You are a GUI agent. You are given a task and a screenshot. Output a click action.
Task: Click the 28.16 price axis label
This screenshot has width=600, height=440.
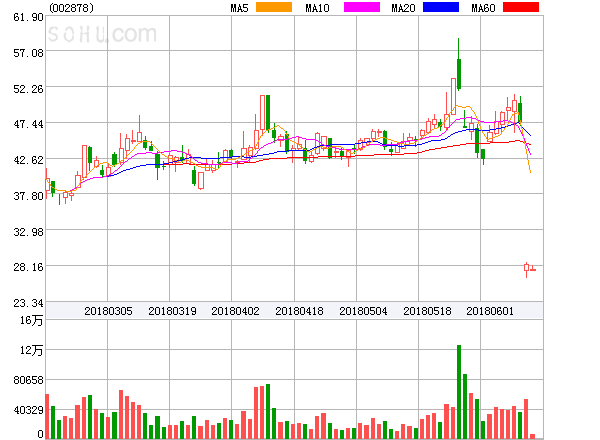click(x=28, y=267)
